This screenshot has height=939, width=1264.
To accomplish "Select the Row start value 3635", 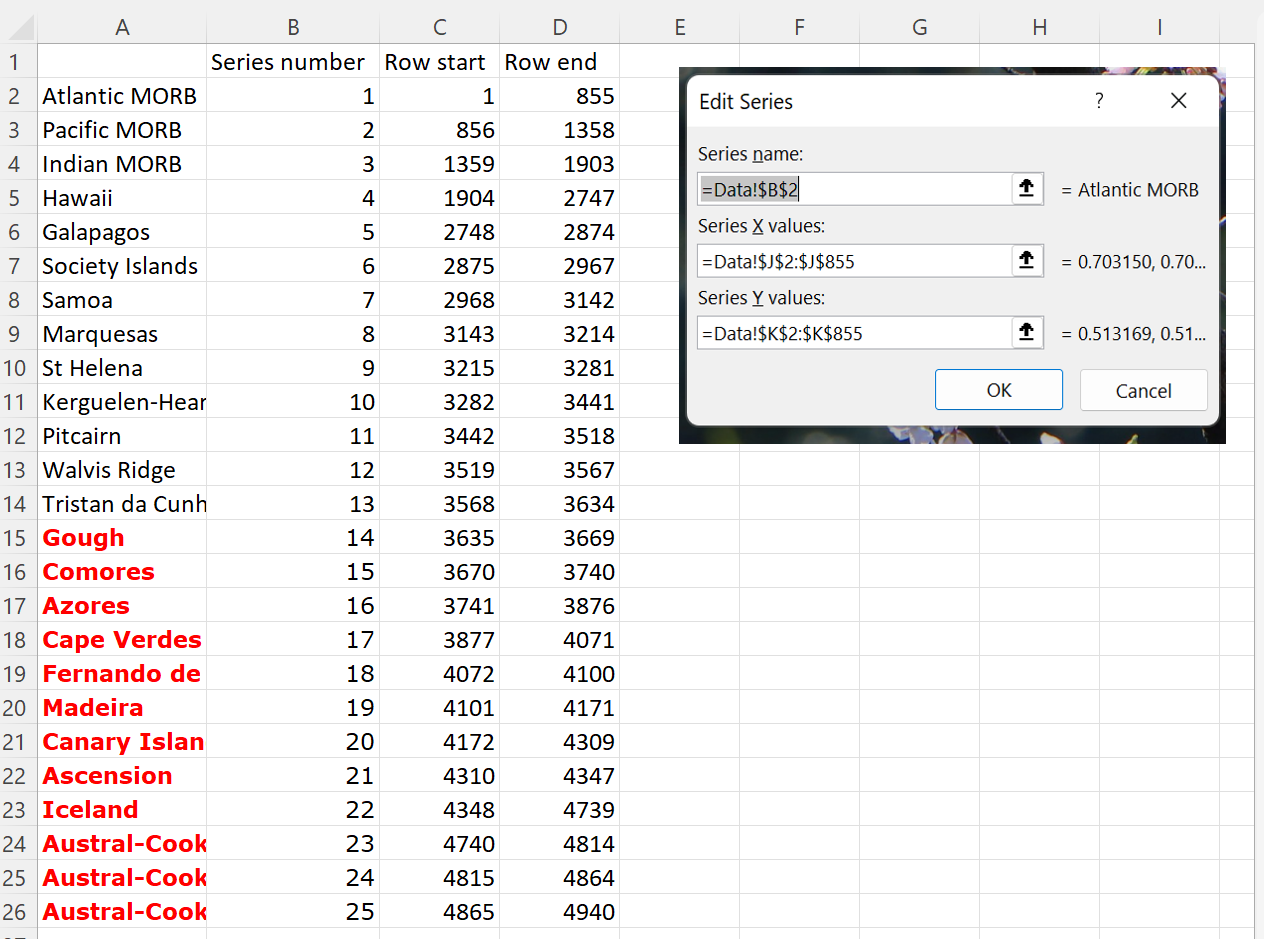I will click(x=440, y=538).
